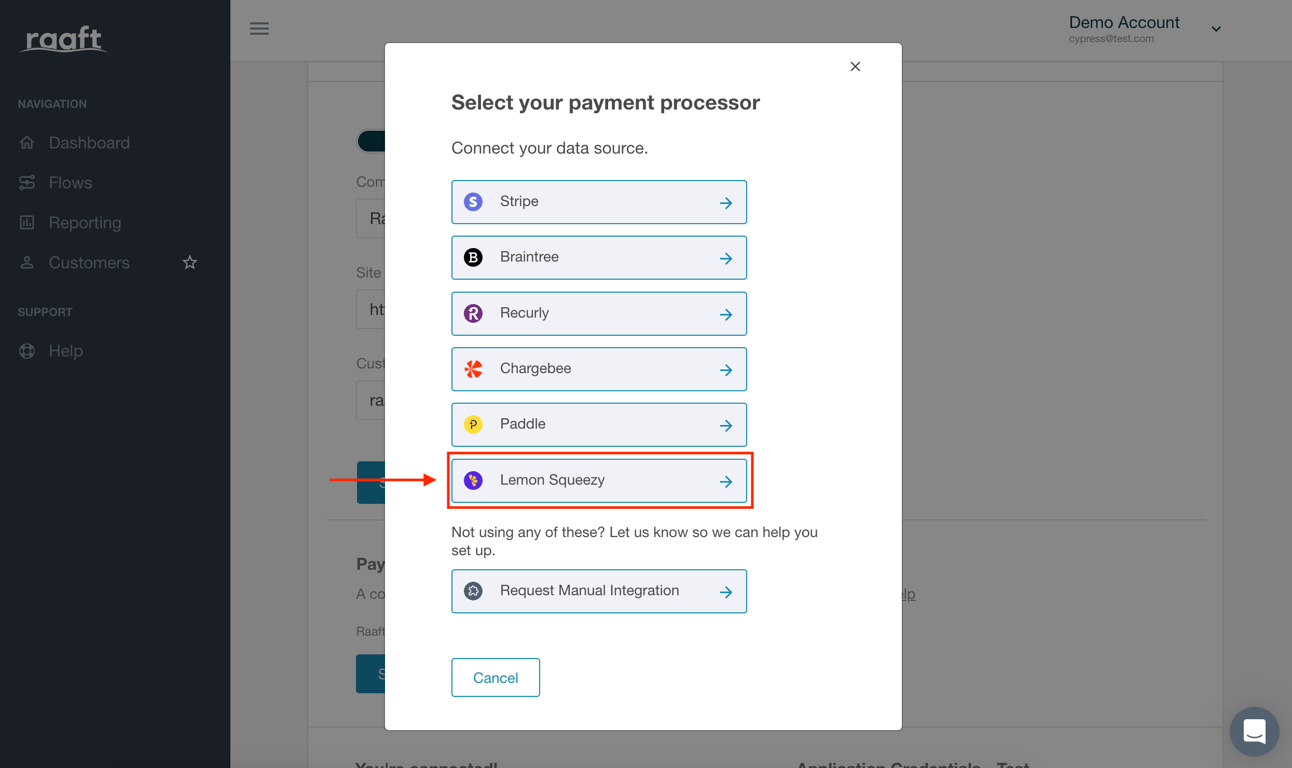
Task: Select the Paddle logo icon
Action: 474,425
